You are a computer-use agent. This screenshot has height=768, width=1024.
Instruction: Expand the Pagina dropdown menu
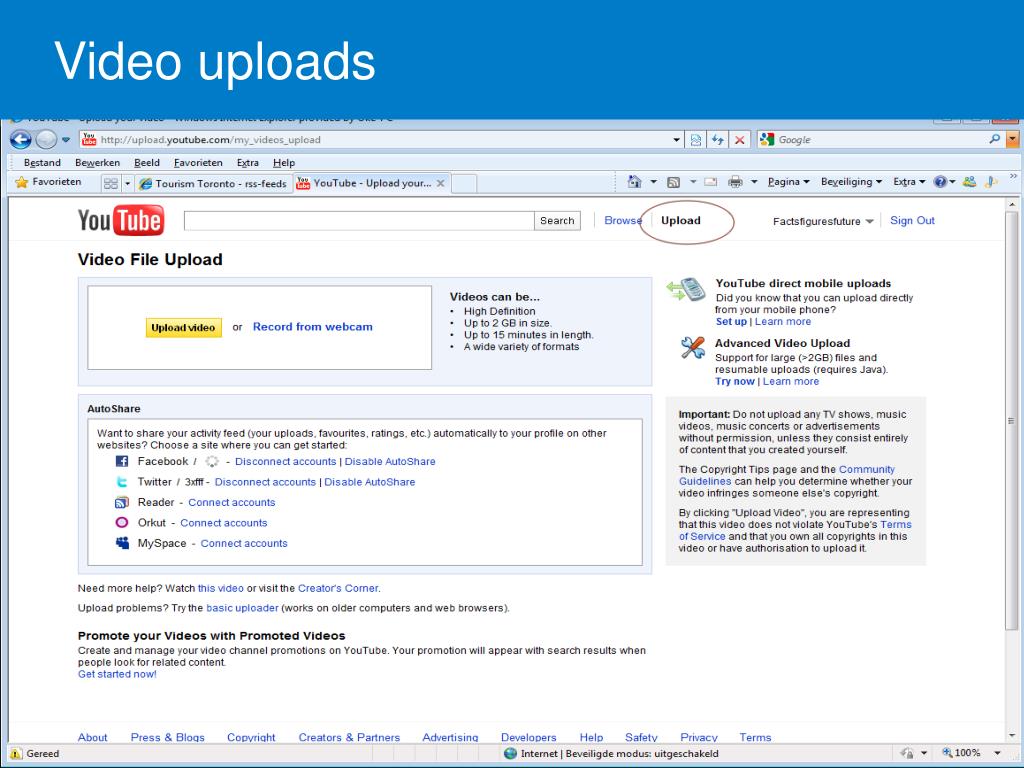click(788, 182)
